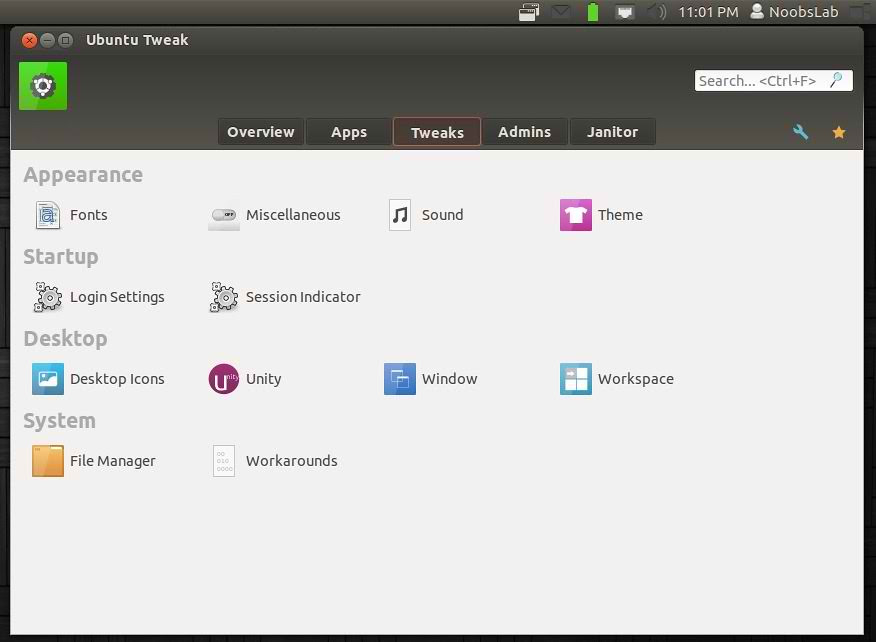The width and height of the screenshot is (876, 642).
Task: Open the Workarounds document icon
Action: click(224, 461)
